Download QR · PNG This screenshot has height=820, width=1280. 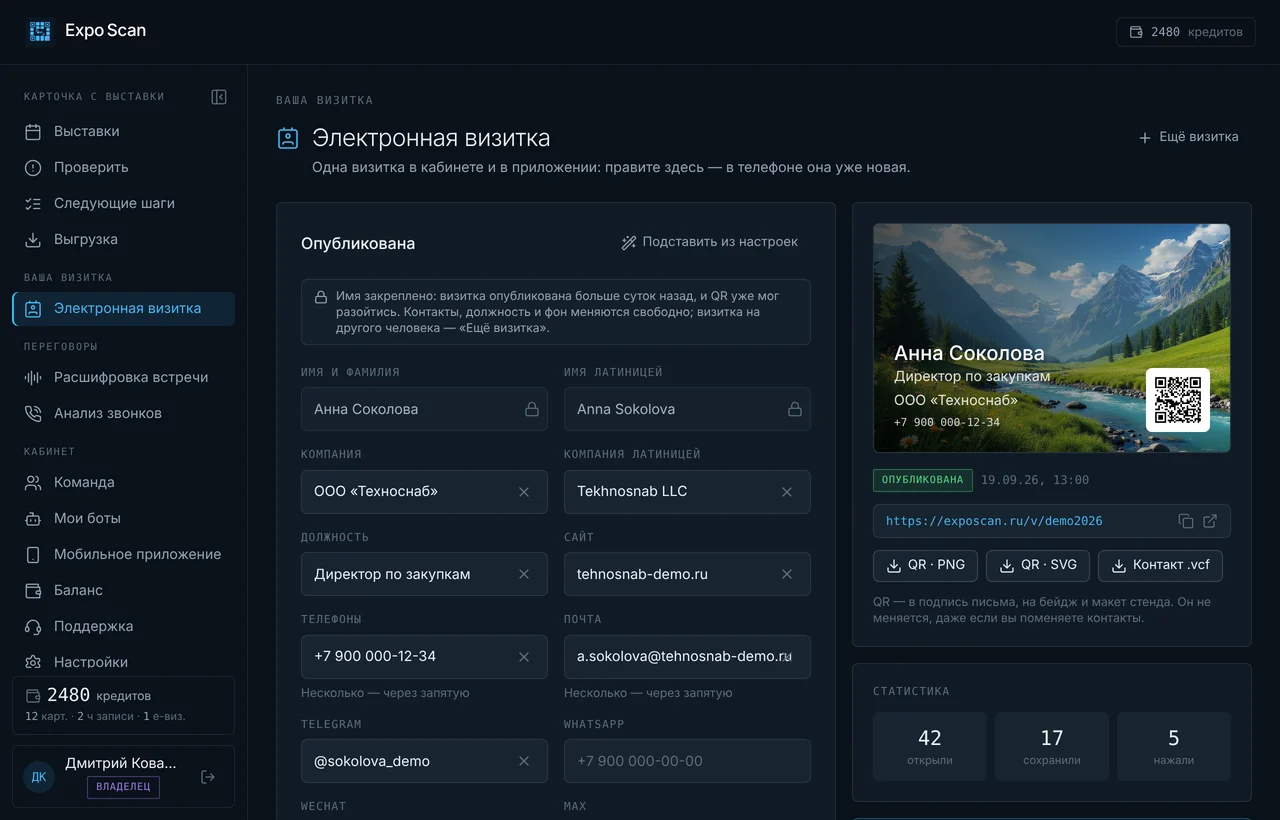[x=926, y=565]
